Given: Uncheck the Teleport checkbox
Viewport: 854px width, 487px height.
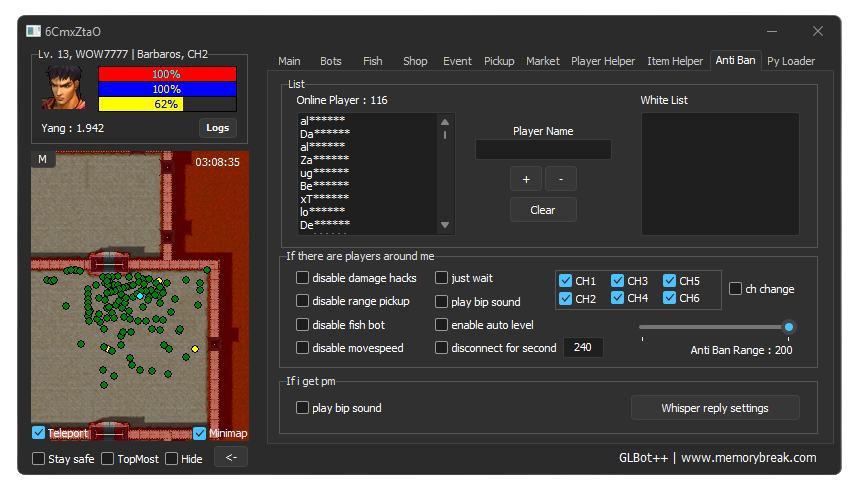Looking at the screenshot, I should 38,433.
